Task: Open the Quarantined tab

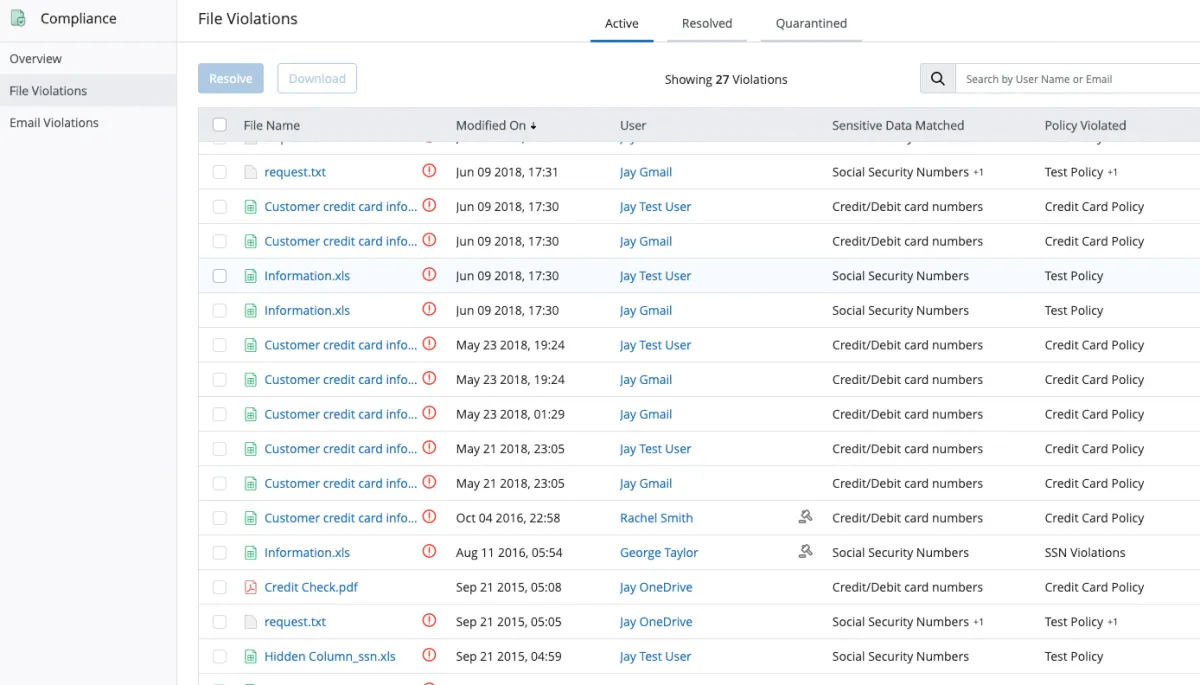Action: (x=811, y=24)
